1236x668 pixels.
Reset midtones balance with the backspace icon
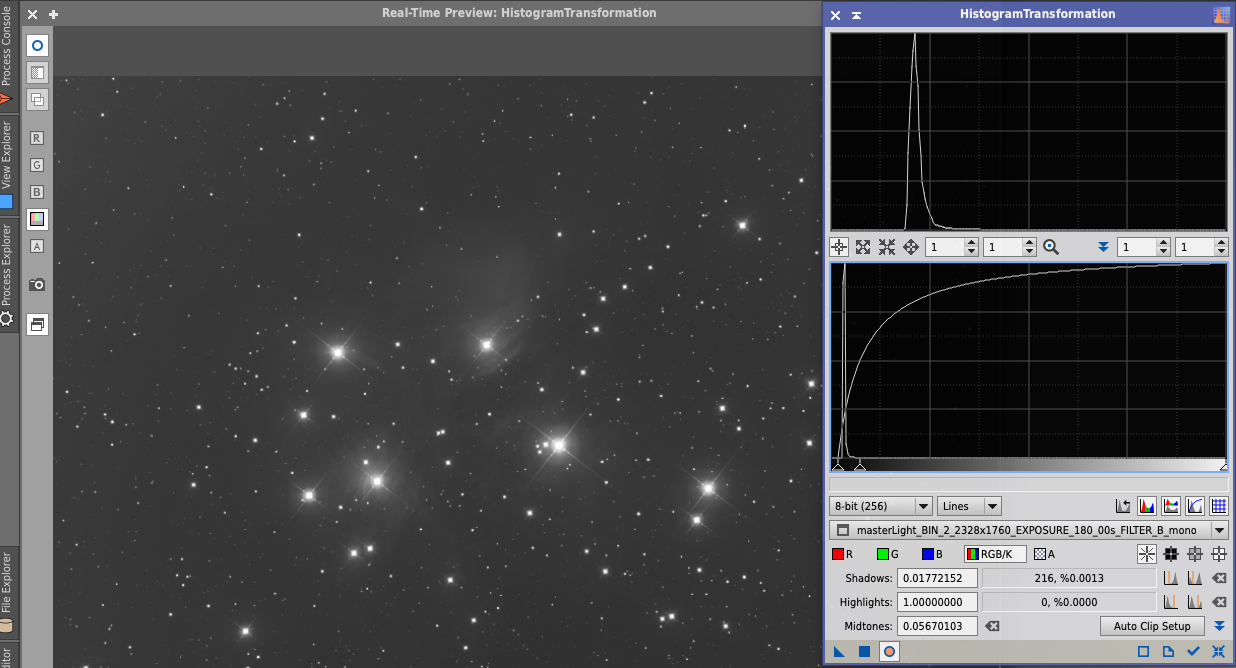(991, 626)
